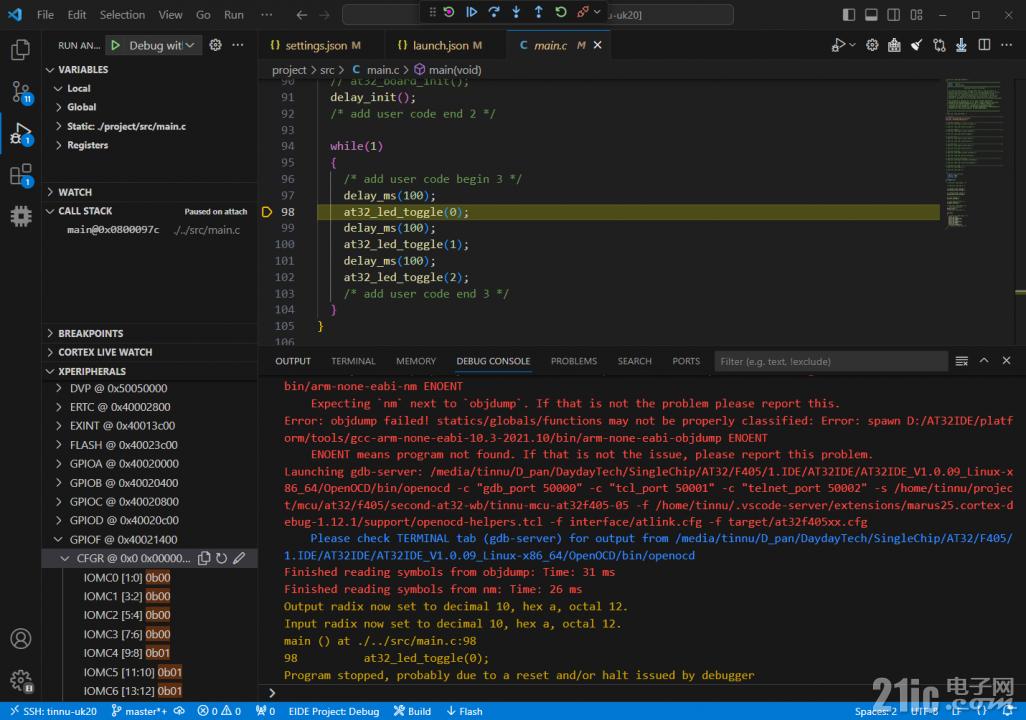Switch to the MEMORY panel tab

coord(416,361)
